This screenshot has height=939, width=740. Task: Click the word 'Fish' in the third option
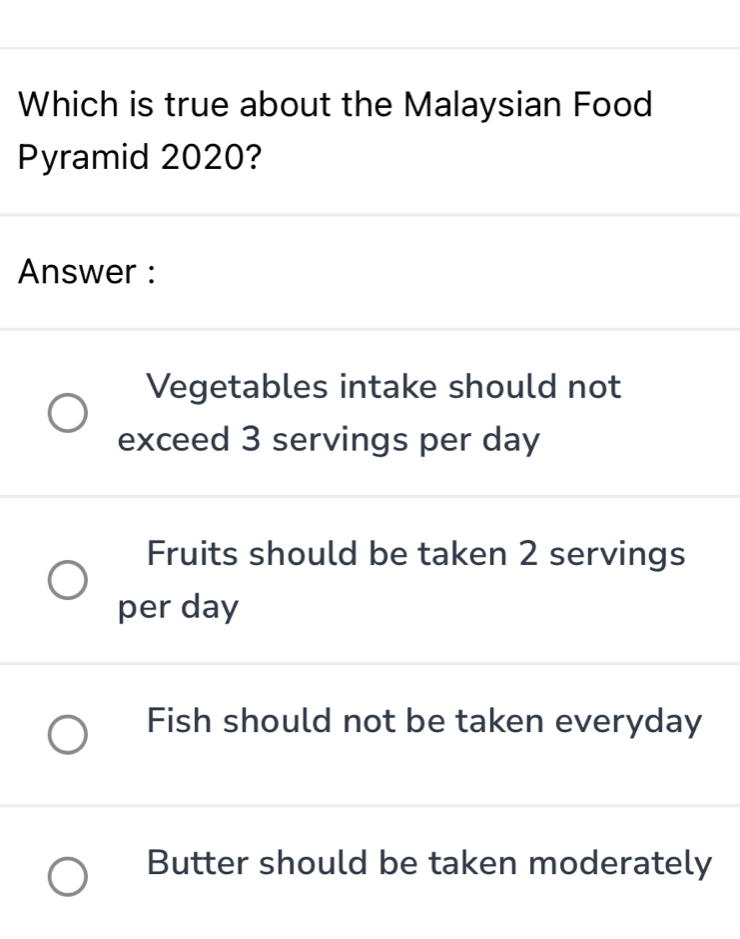tap(179, 720)
